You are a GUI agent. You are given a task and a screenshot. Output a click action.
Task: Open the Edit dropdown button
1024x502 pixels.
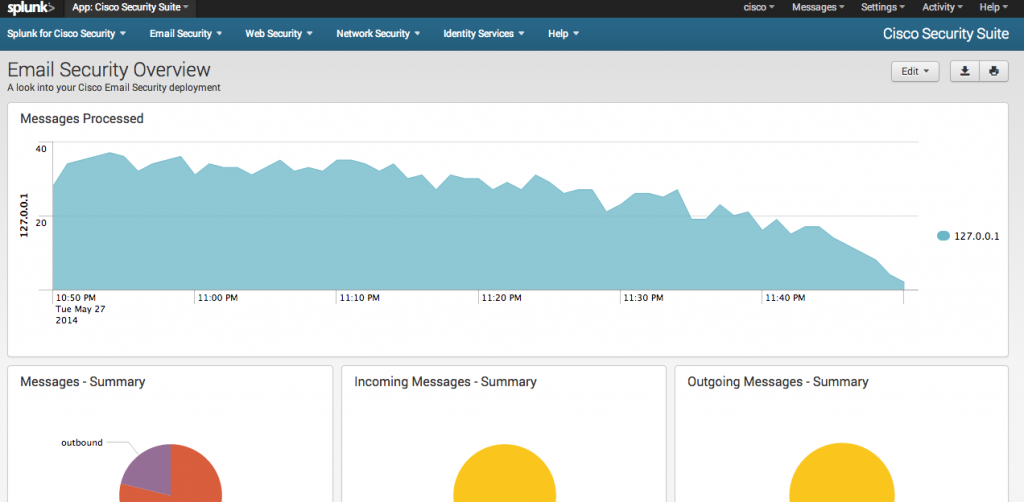(915, 71)
